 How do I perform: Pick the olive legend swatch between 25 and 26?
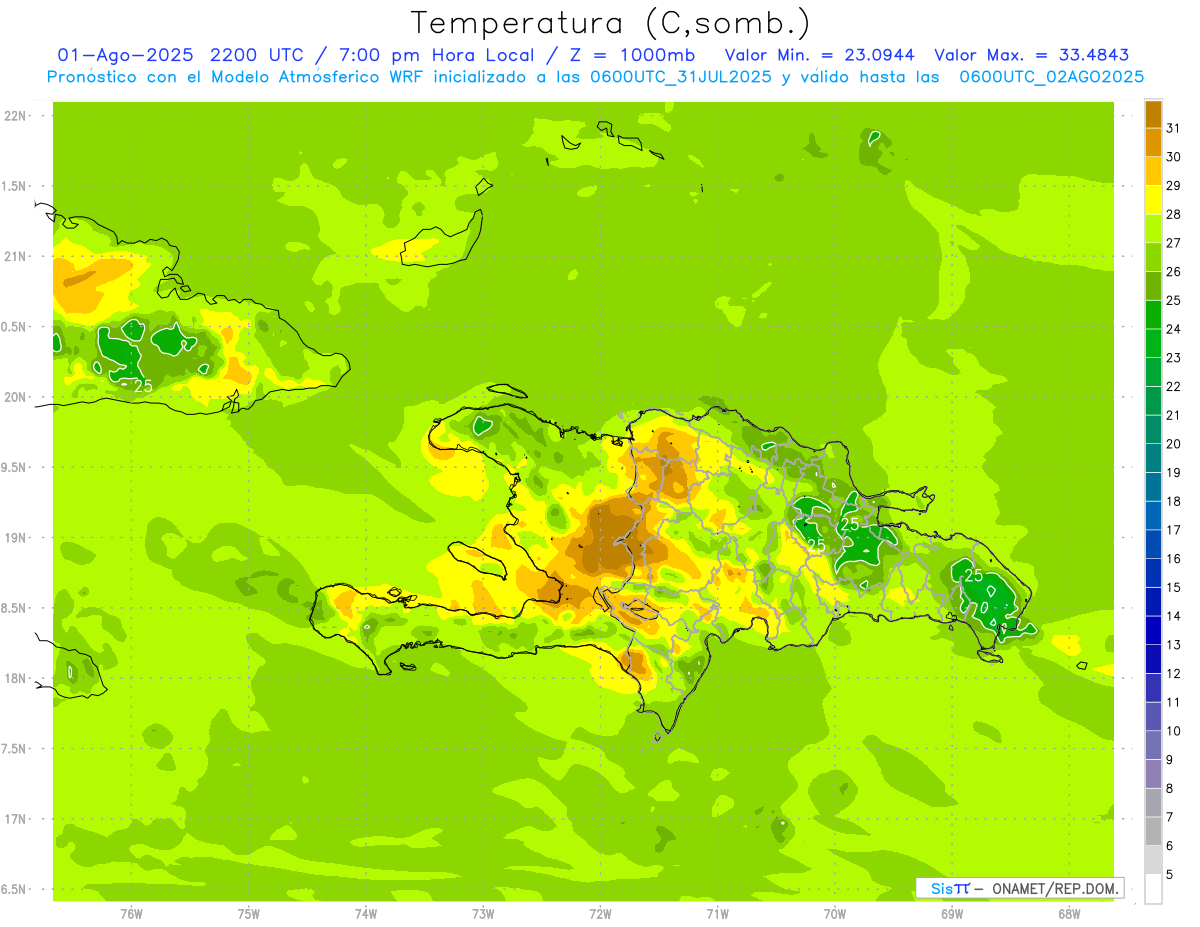(x=1153, y=285)
